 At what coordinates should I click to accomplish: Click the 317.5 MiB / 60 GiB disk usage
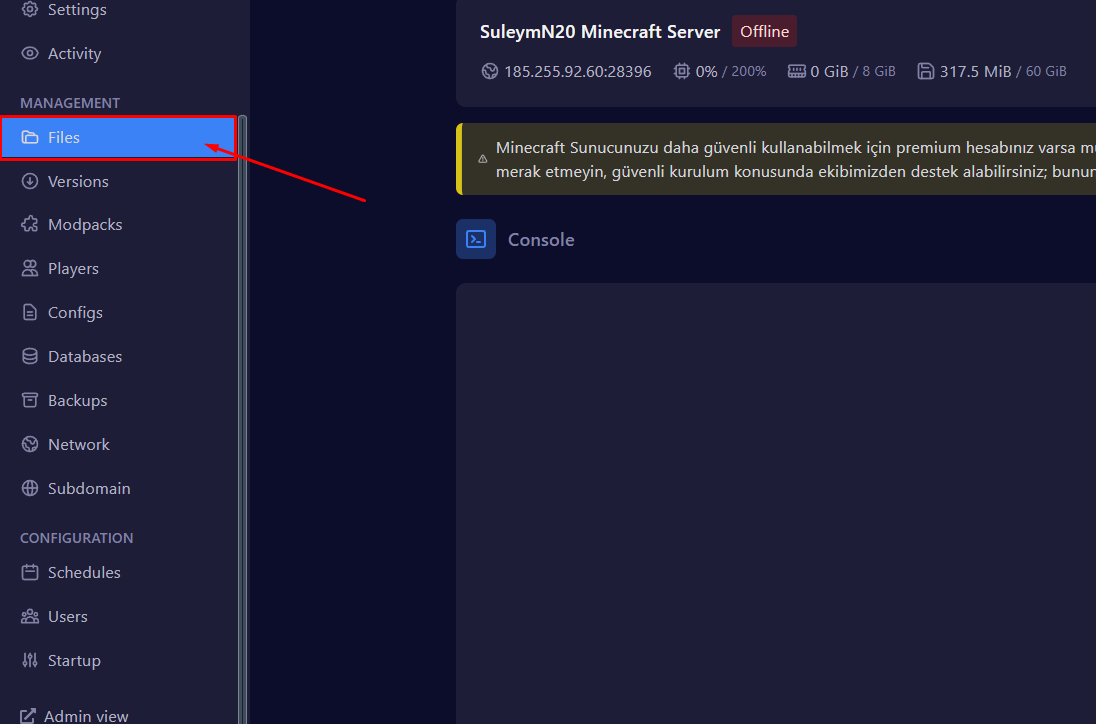click(x=1003, y=71)
